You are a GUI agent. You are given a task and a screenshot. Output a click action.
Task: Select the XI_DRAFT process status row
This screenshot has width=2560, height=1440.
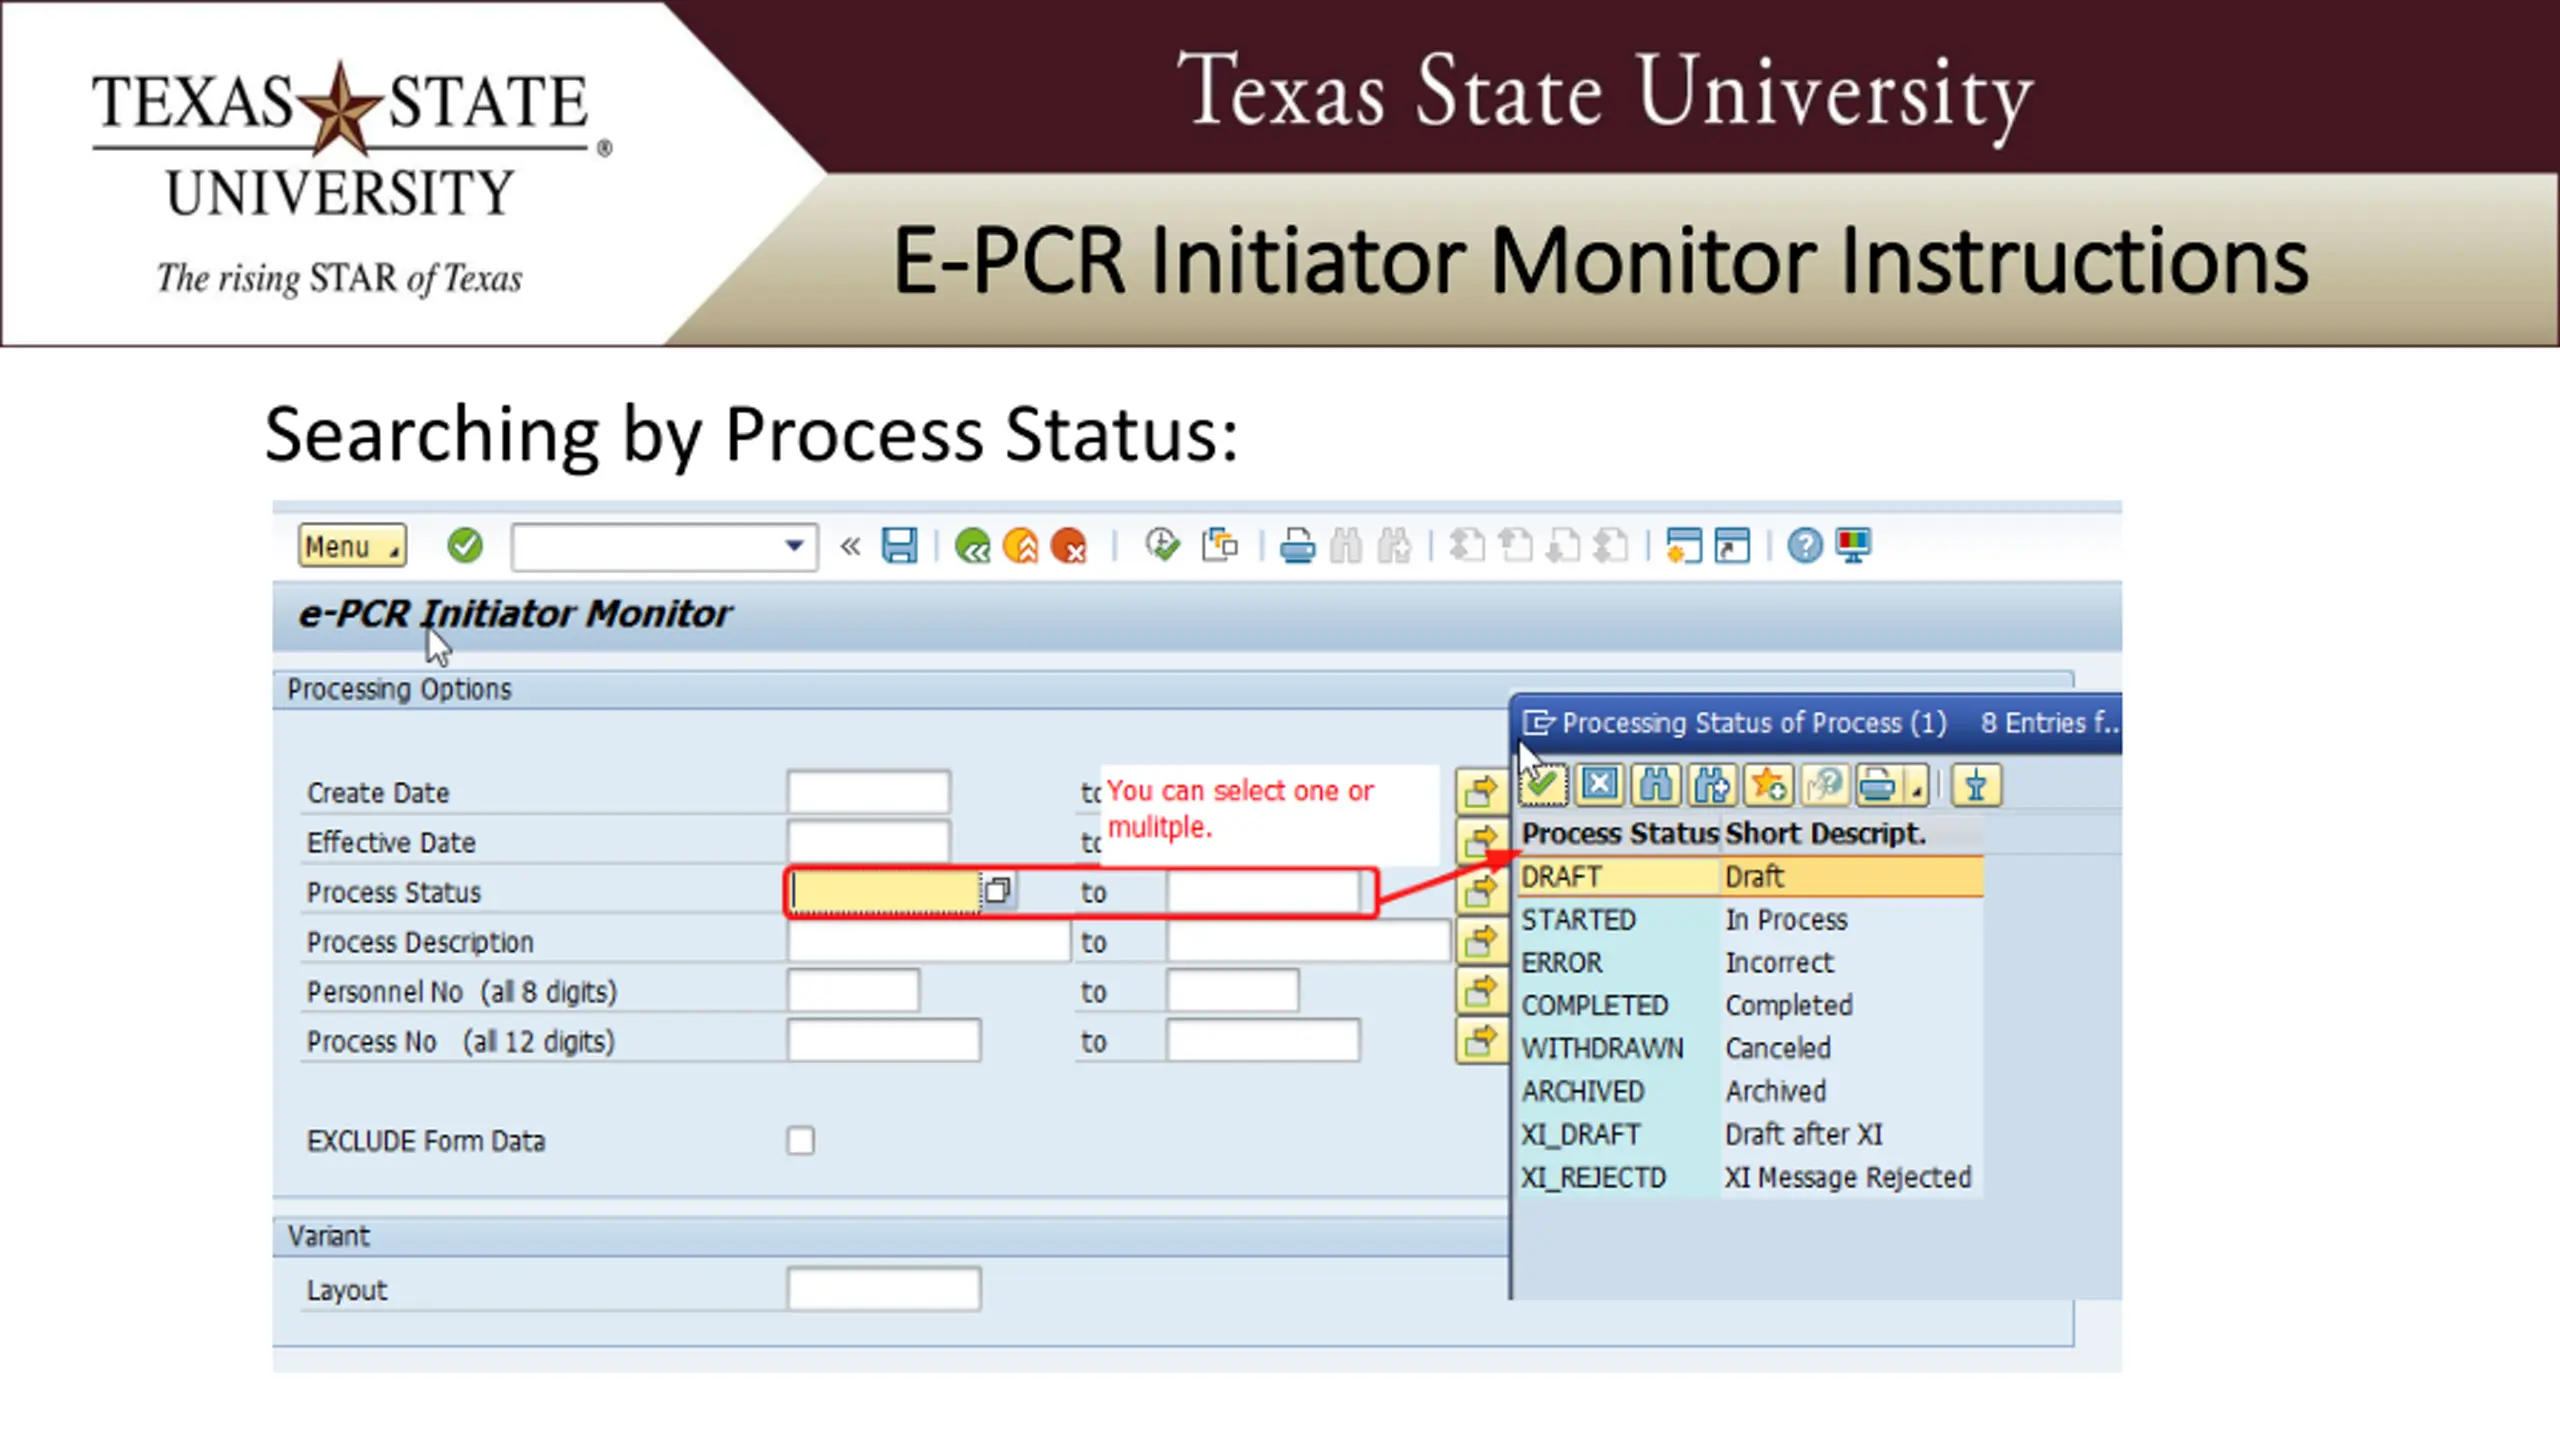[1750, 1134]
